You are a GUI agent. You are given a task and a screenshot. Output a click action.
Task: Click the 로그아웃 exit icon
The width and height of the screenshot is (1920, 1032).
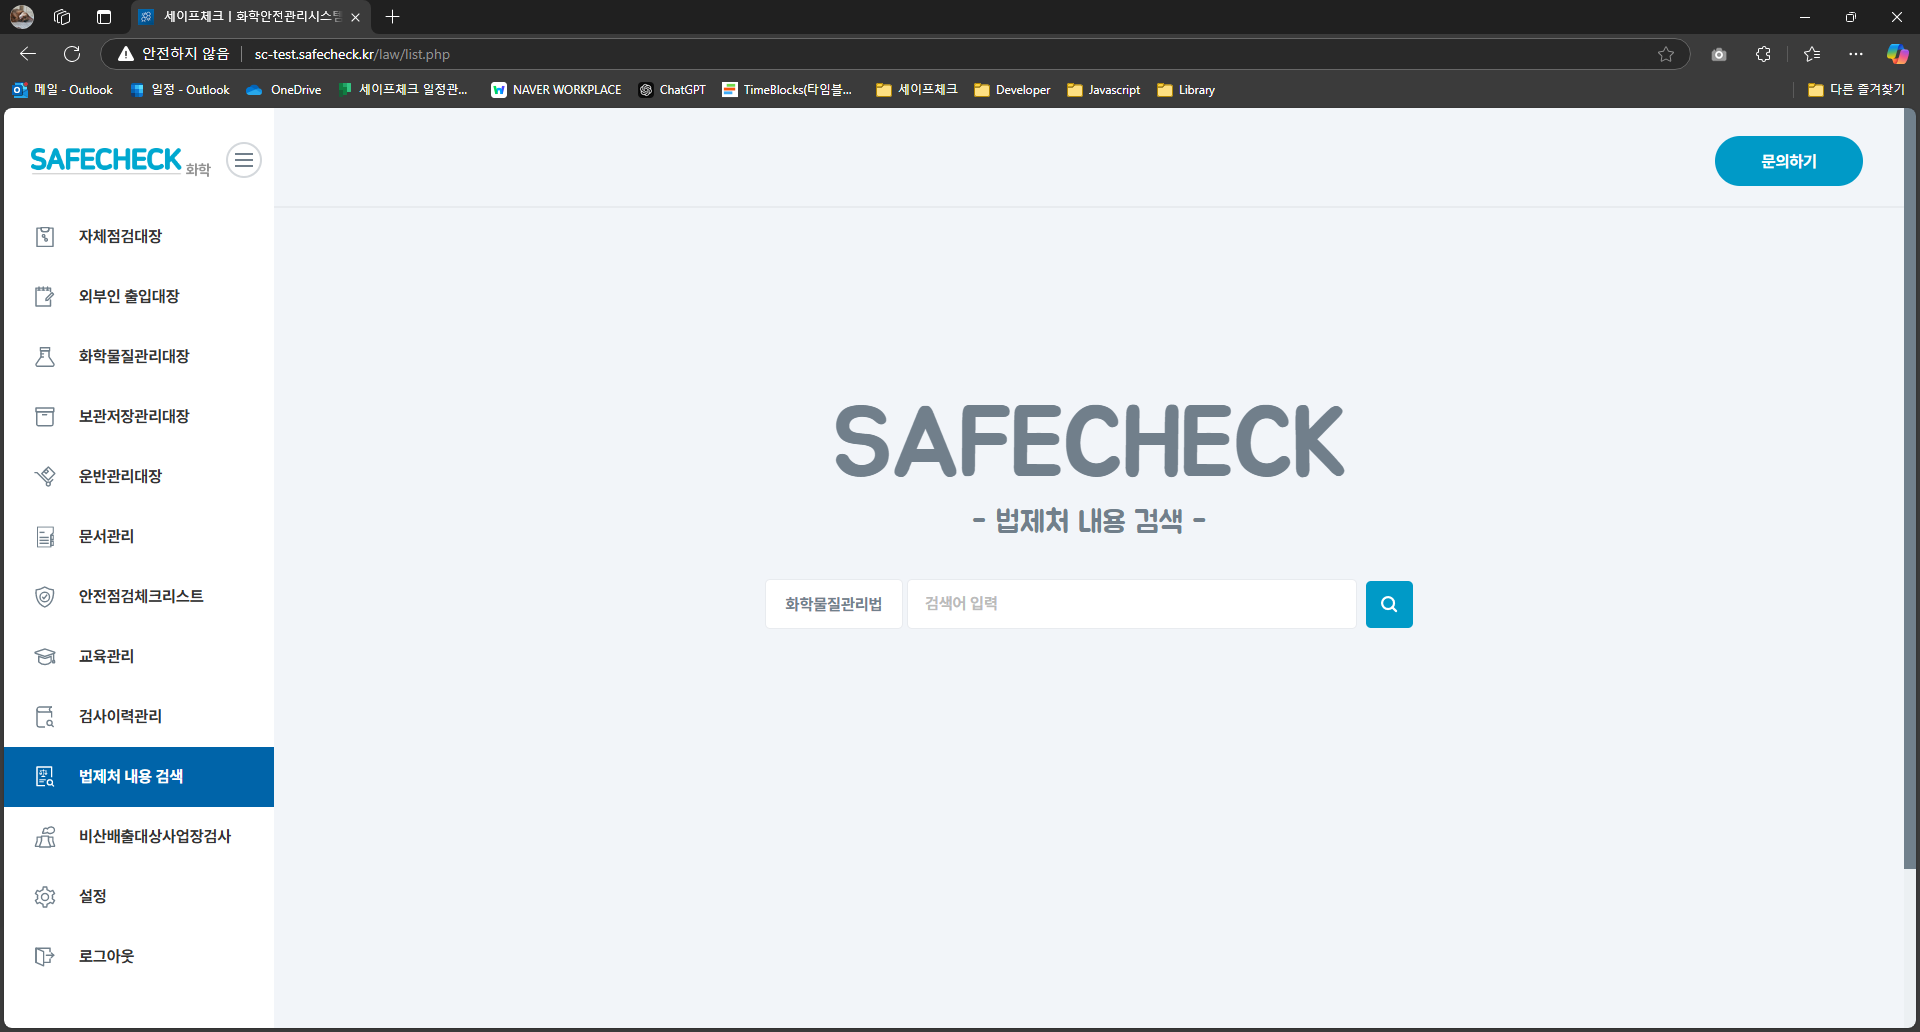(45, 957)
